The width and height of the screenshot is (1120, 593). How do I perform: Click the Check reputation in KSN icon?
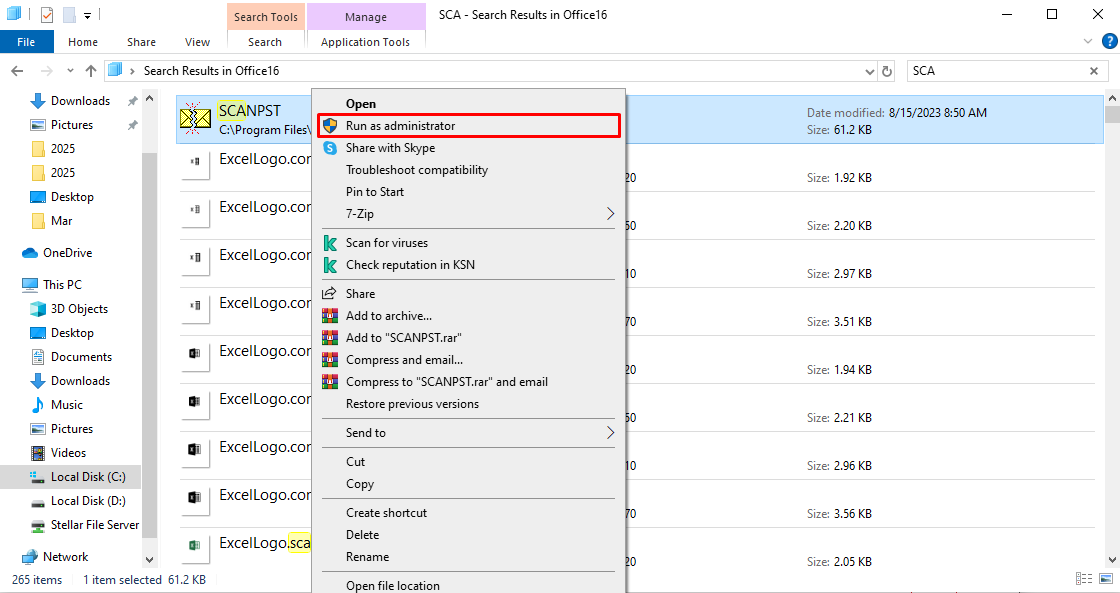point(330,265)
